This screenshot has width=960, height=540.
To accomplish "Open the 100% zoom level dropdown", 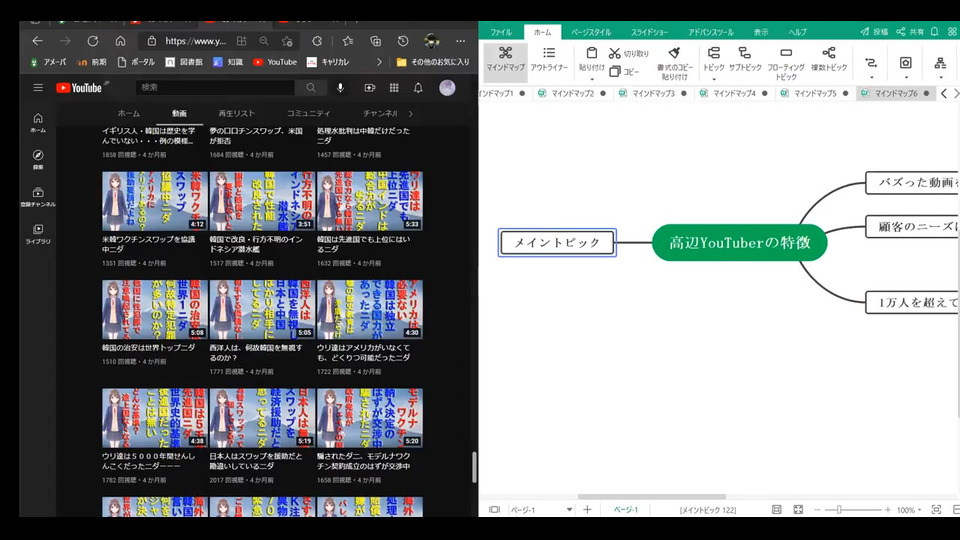I will click(920, 510).
